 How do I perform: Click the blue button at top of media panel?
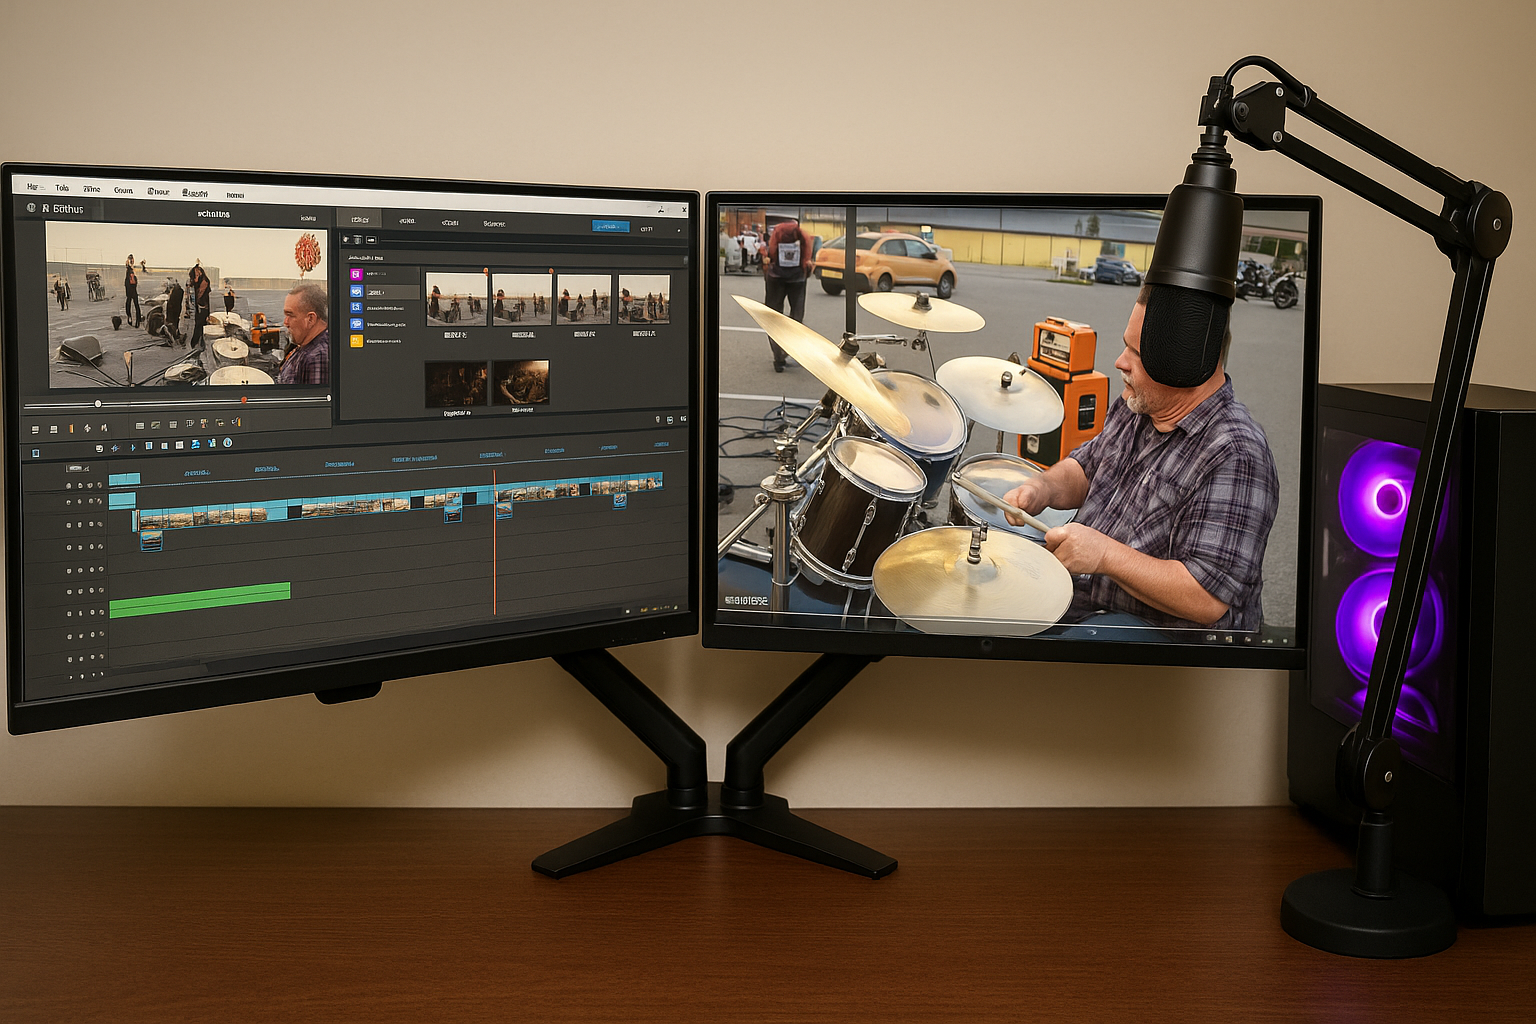click(x=611, y=227)
